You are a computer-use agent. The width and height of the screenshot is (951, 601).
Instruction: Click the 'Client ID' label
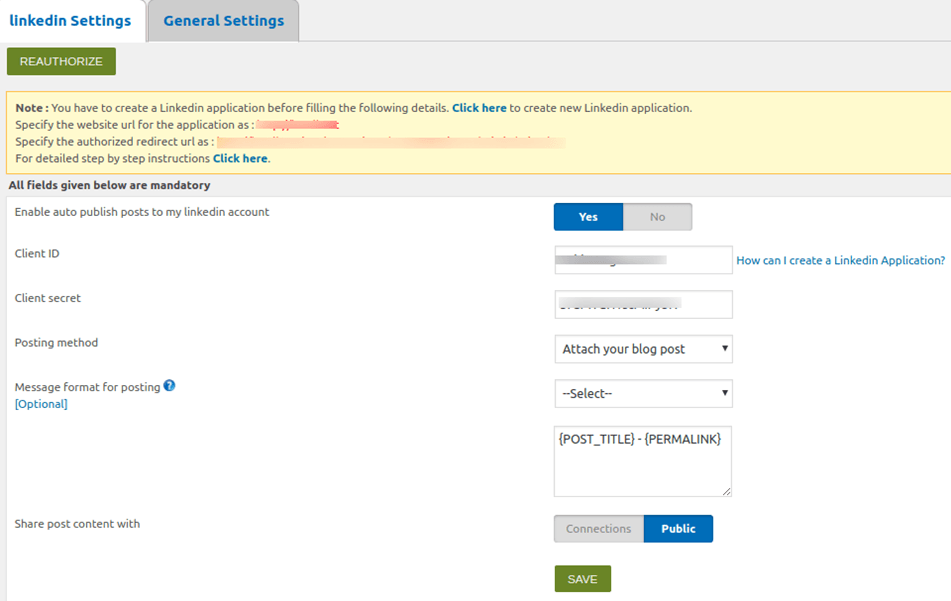click(37, 253)
